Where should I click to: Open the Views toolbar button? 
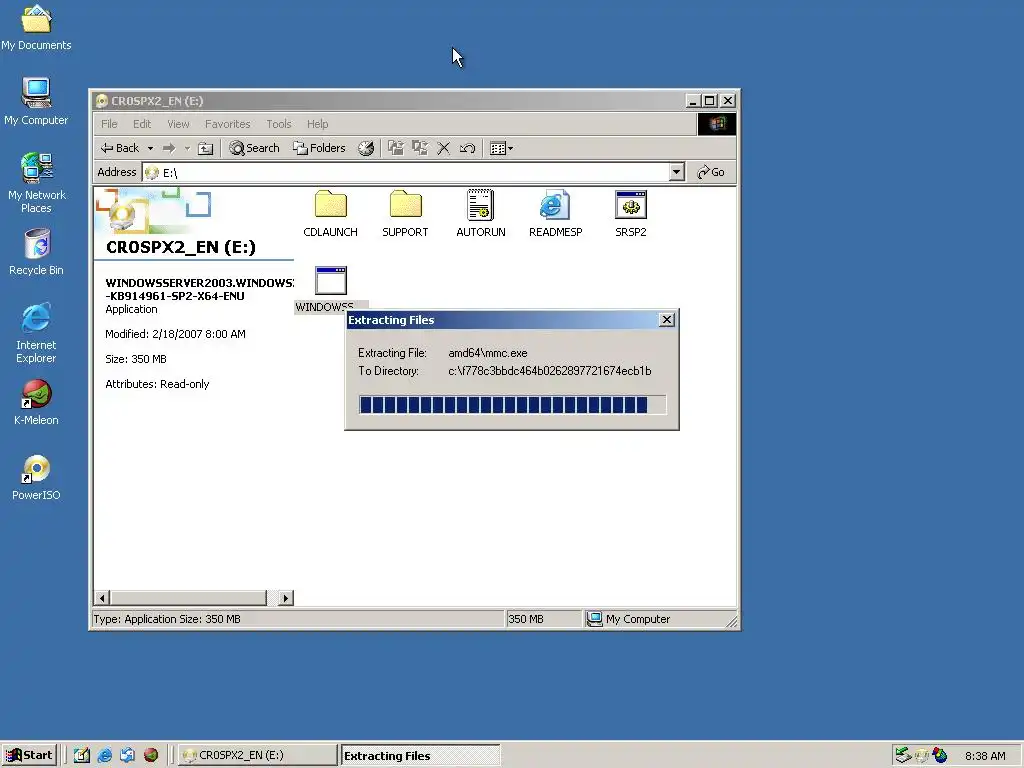(x=502, y=148)
